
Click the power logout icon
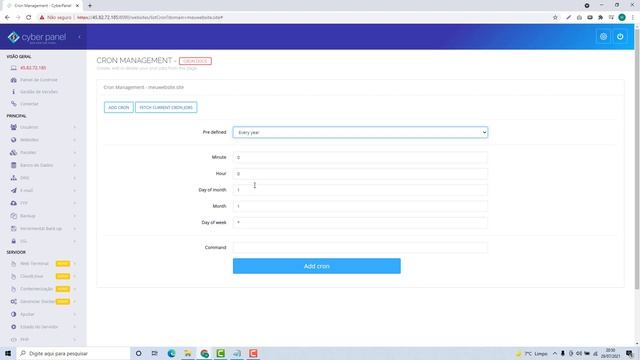(x=620, y=37)
